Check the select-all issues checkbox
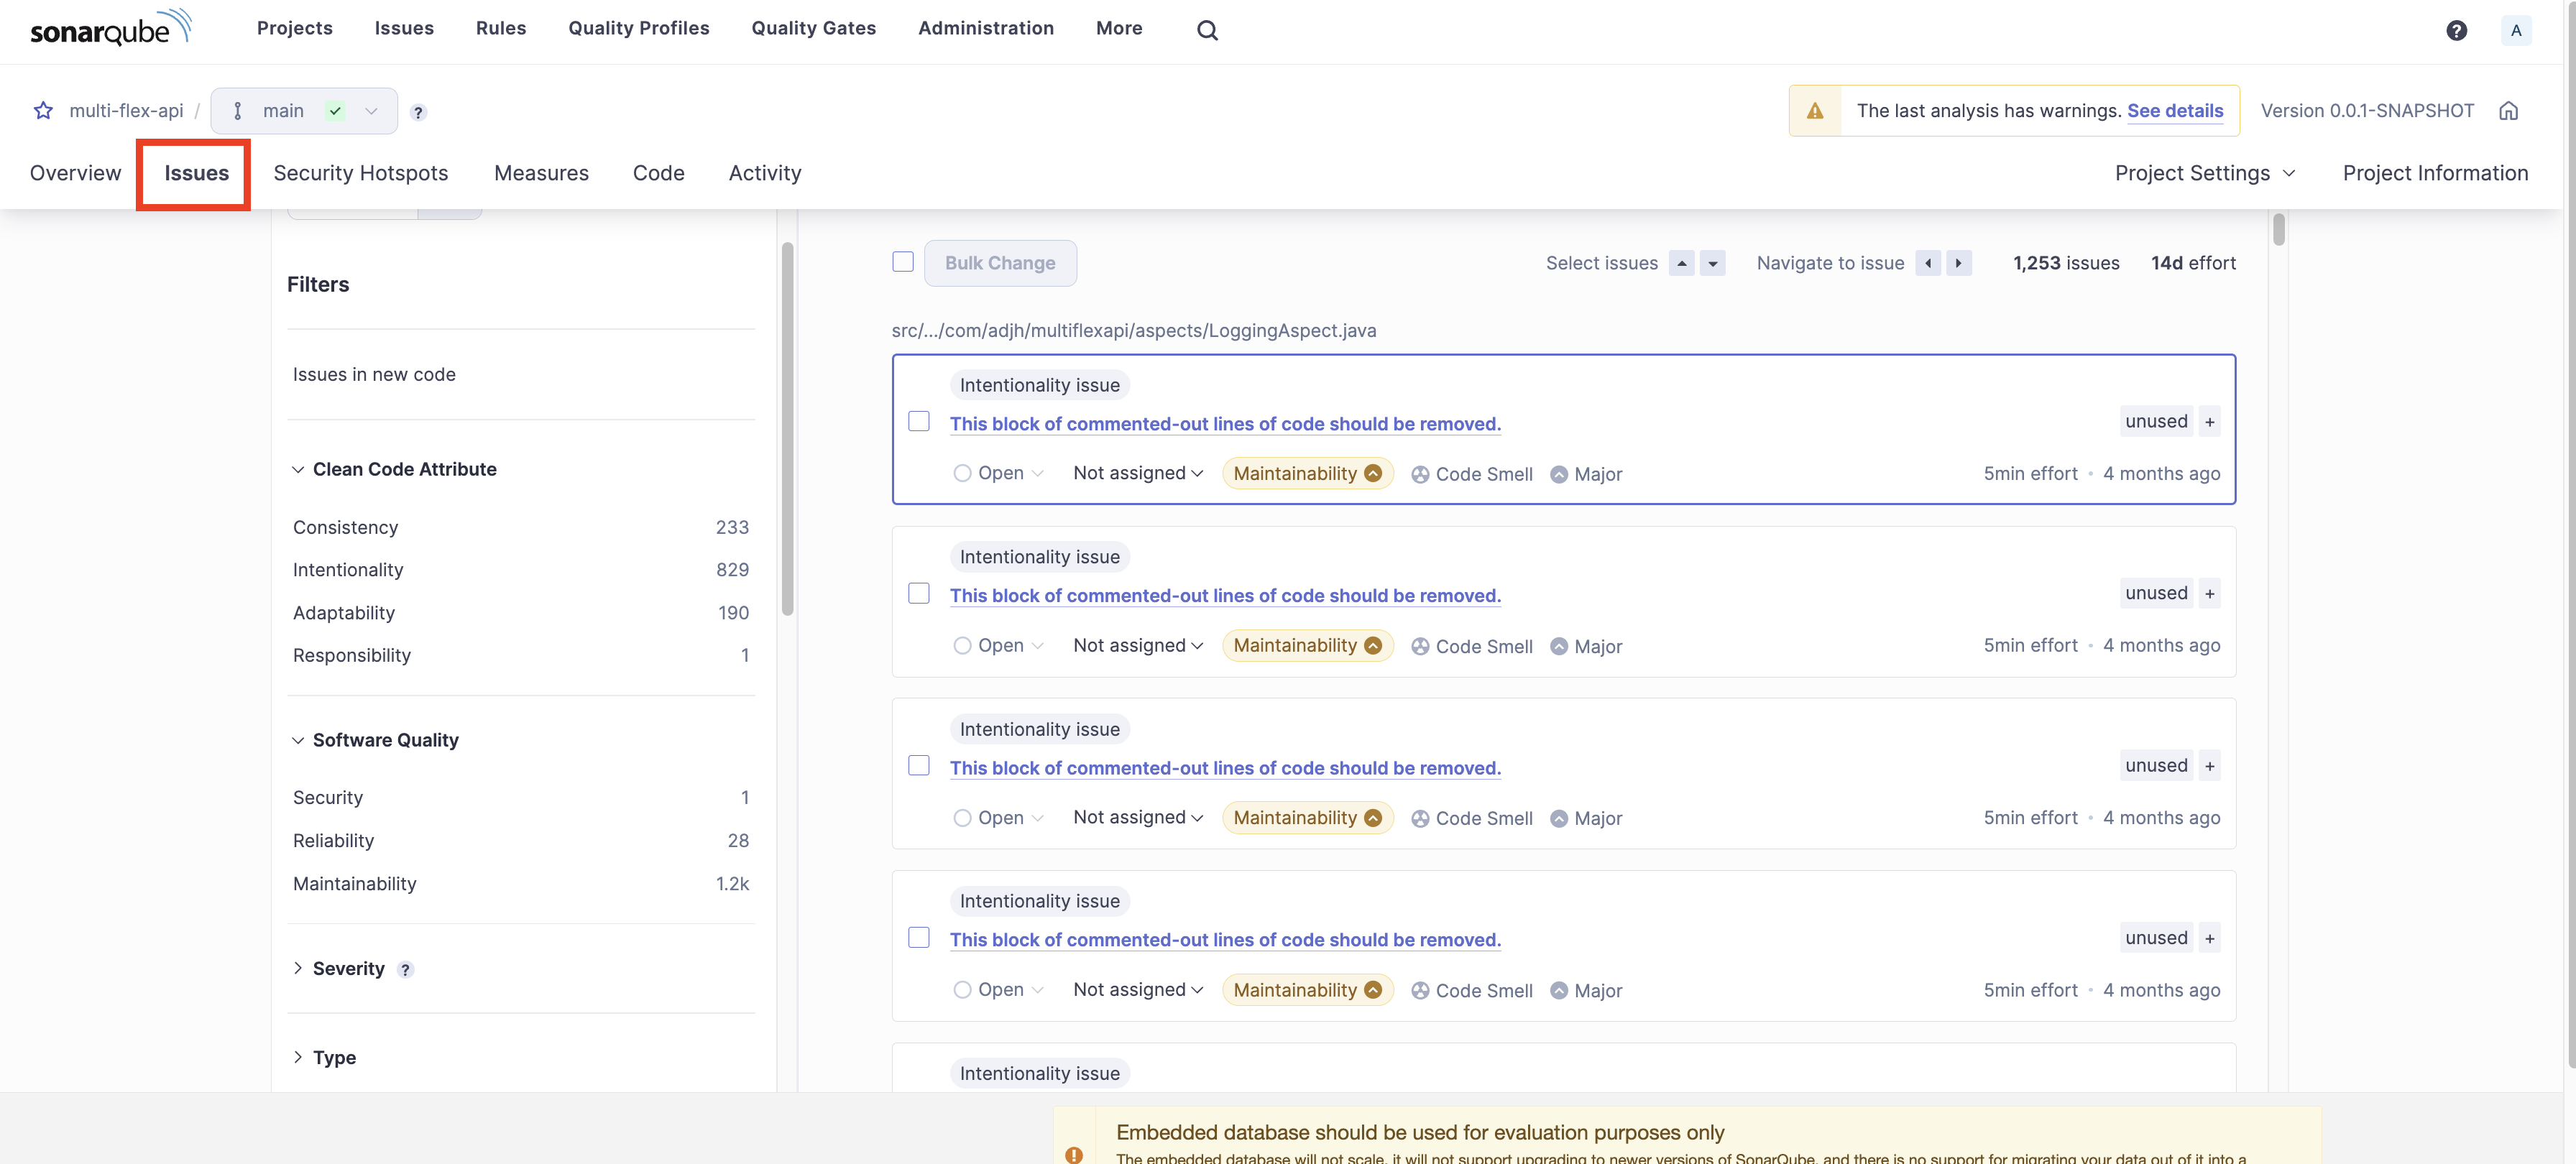Screen dimensions: 2576x1164 point(902,262)
